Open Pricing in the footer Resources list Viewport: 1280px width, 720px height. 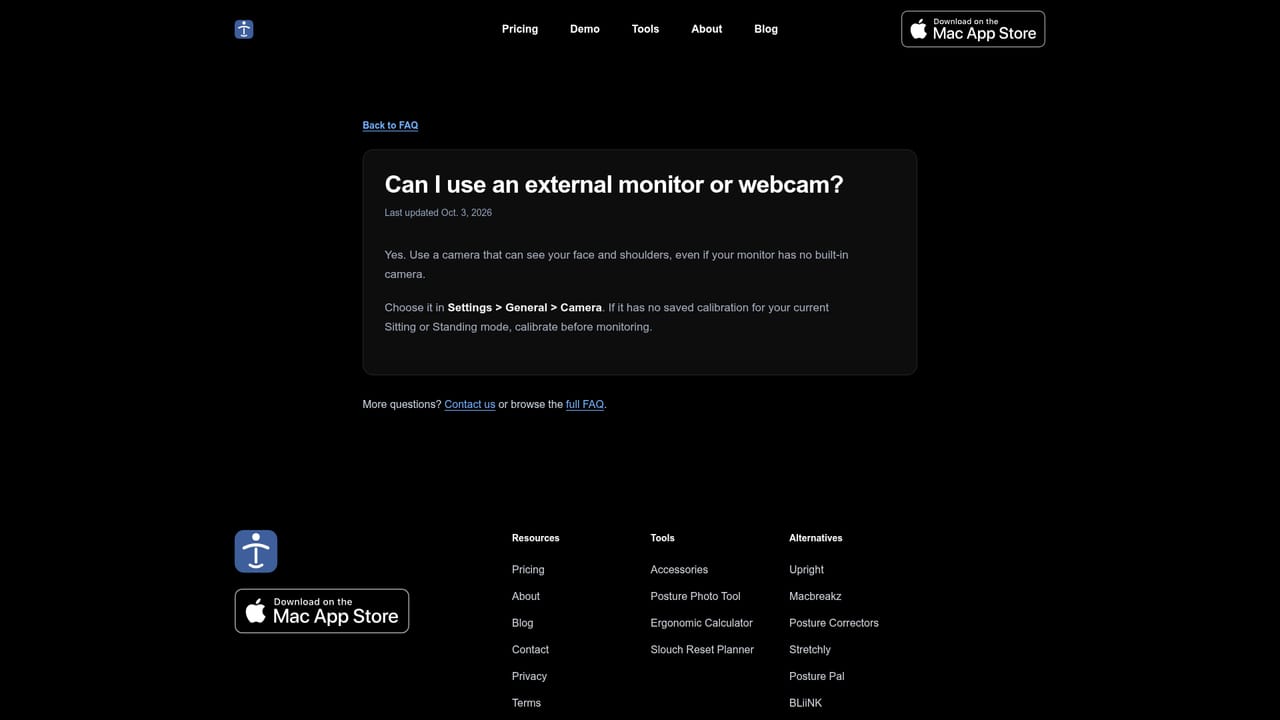(x=528, y=570)
